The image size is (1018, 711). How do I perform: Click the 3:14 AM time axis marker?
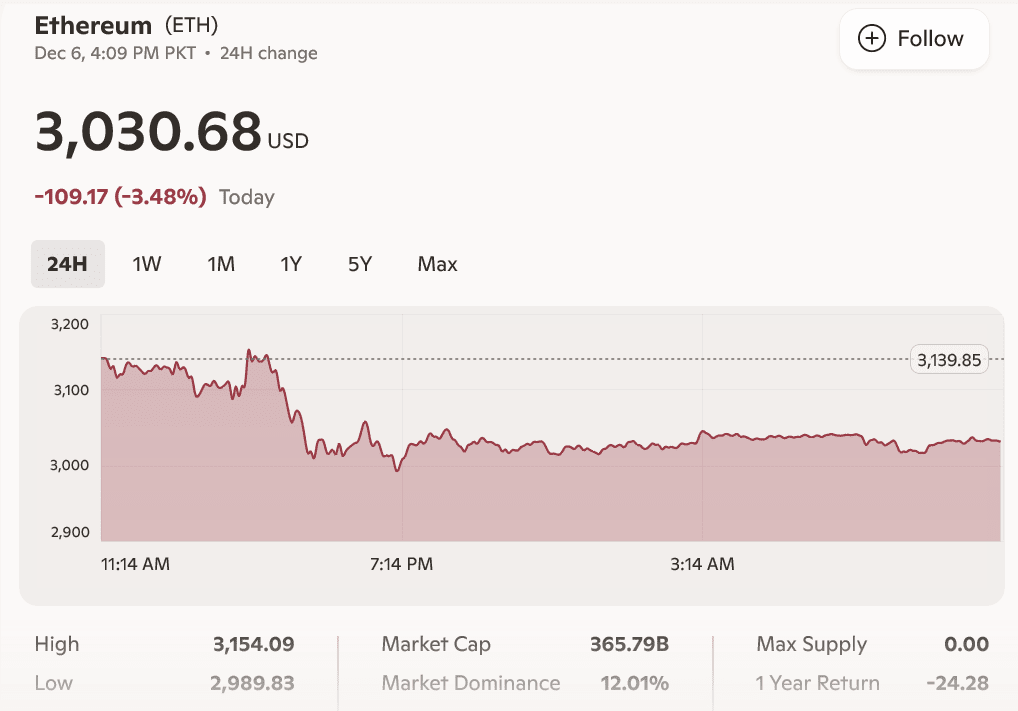702,564
